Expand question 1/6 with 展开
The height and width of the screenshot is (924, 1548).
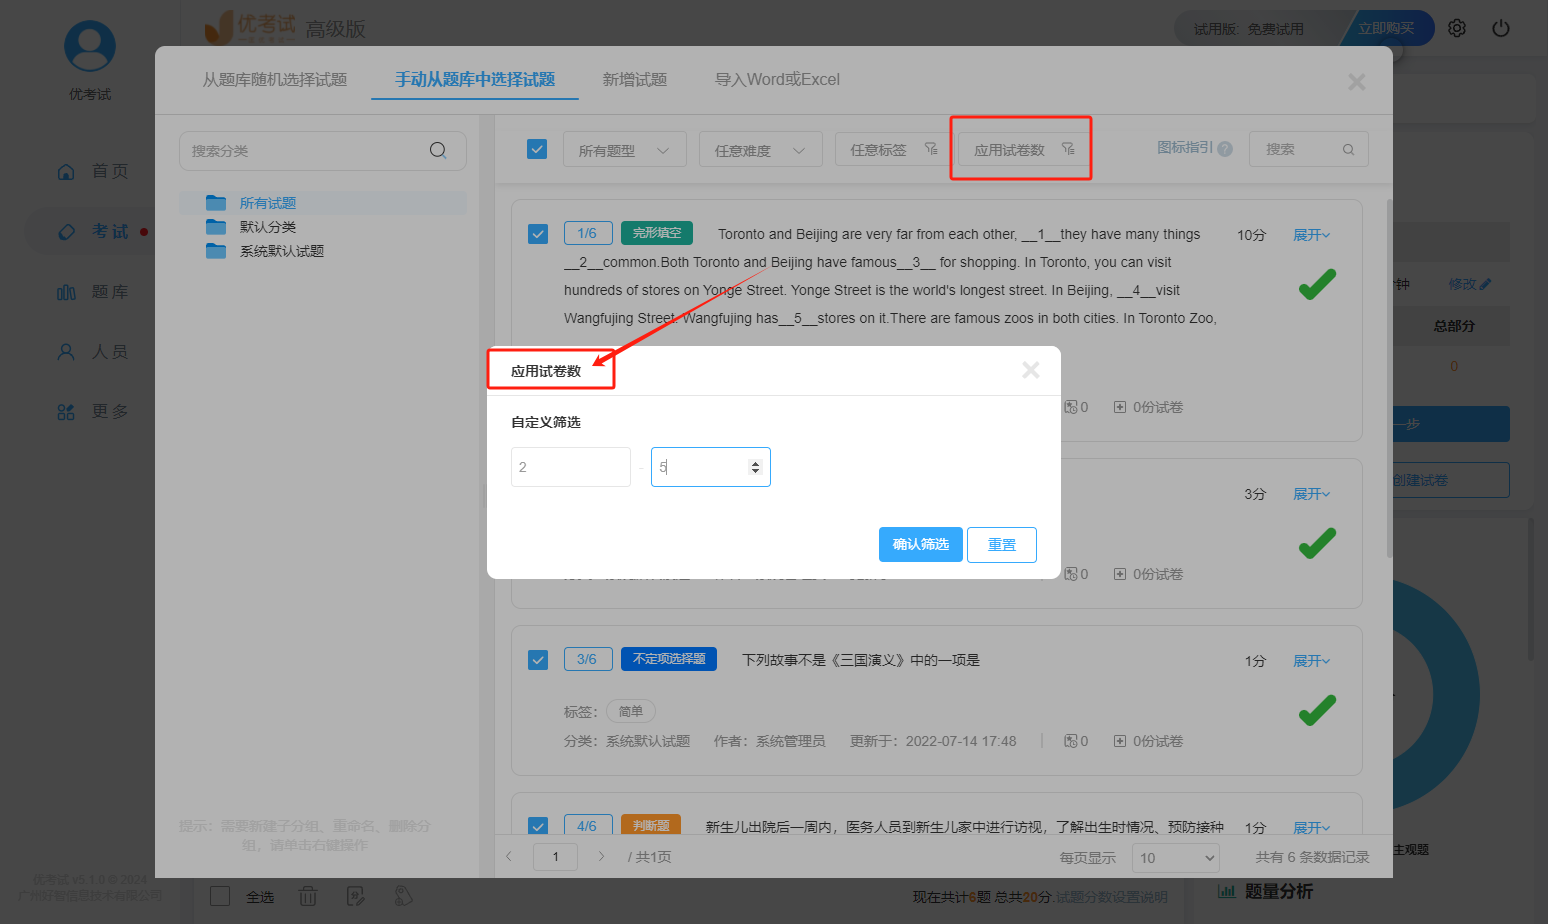pos(1311,235)
